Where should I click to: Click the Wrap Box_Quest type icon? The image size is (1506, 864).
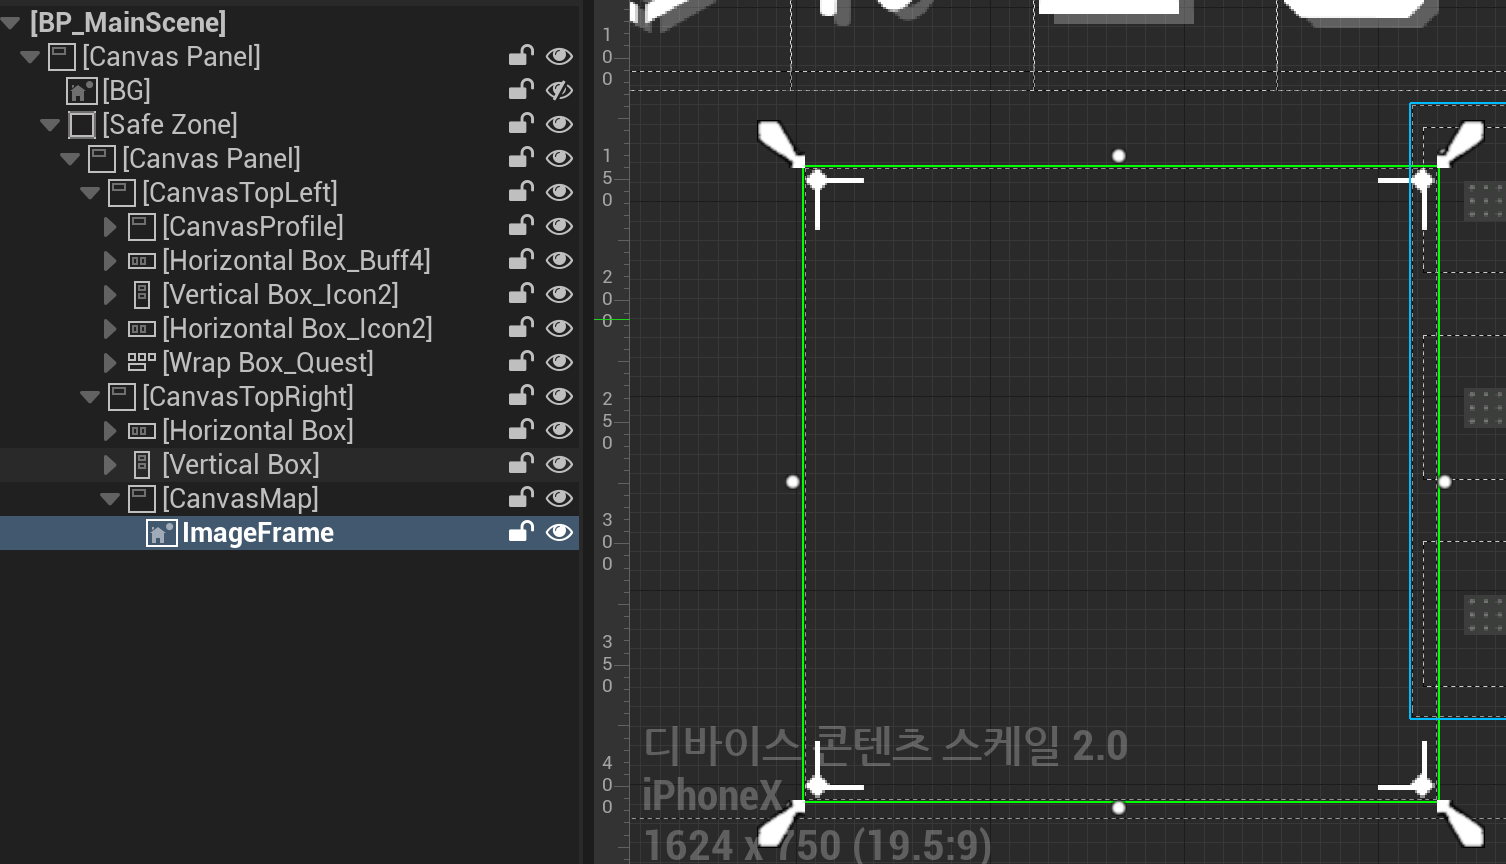141,362
